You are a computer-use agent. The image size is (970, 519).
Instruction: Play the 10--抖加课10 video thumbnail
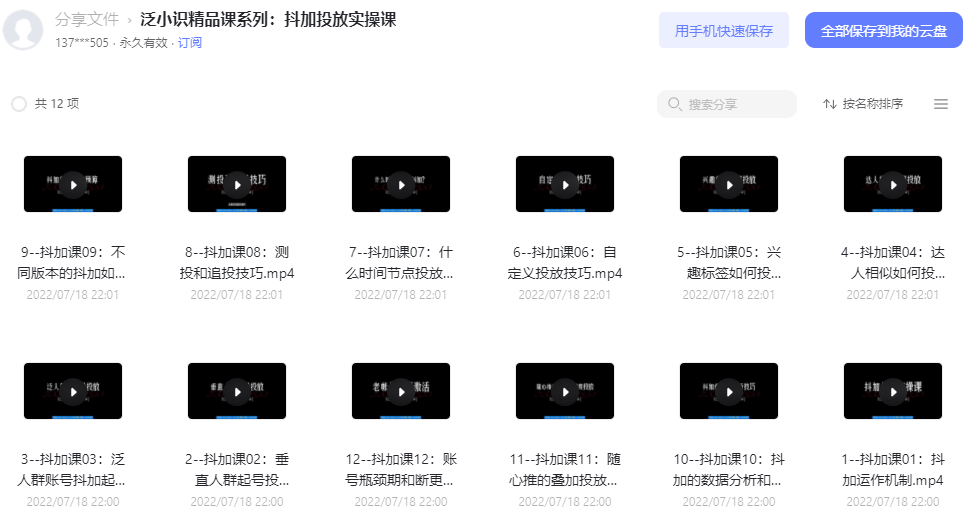[x=729, y=392]
